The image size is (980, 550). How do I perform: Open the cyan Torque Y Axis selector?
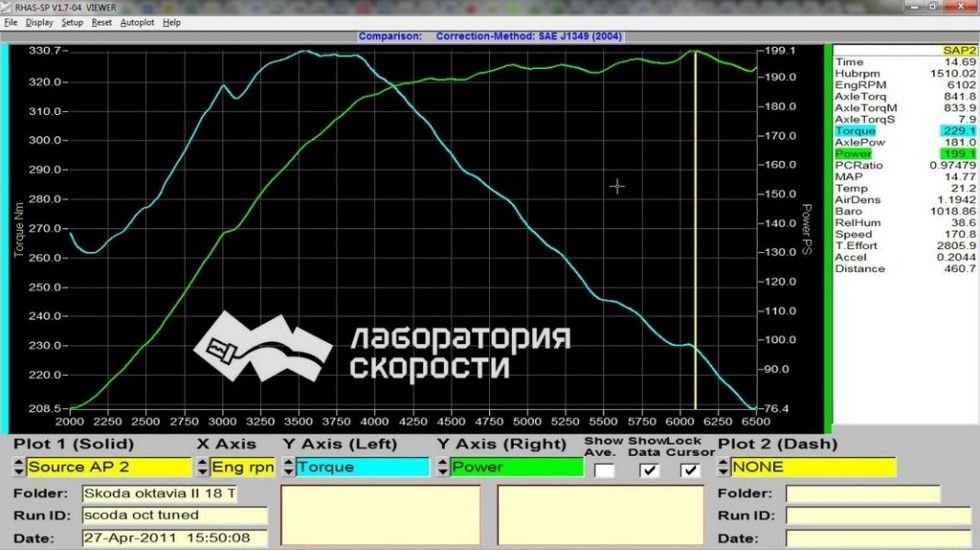[x=362, y=467]
